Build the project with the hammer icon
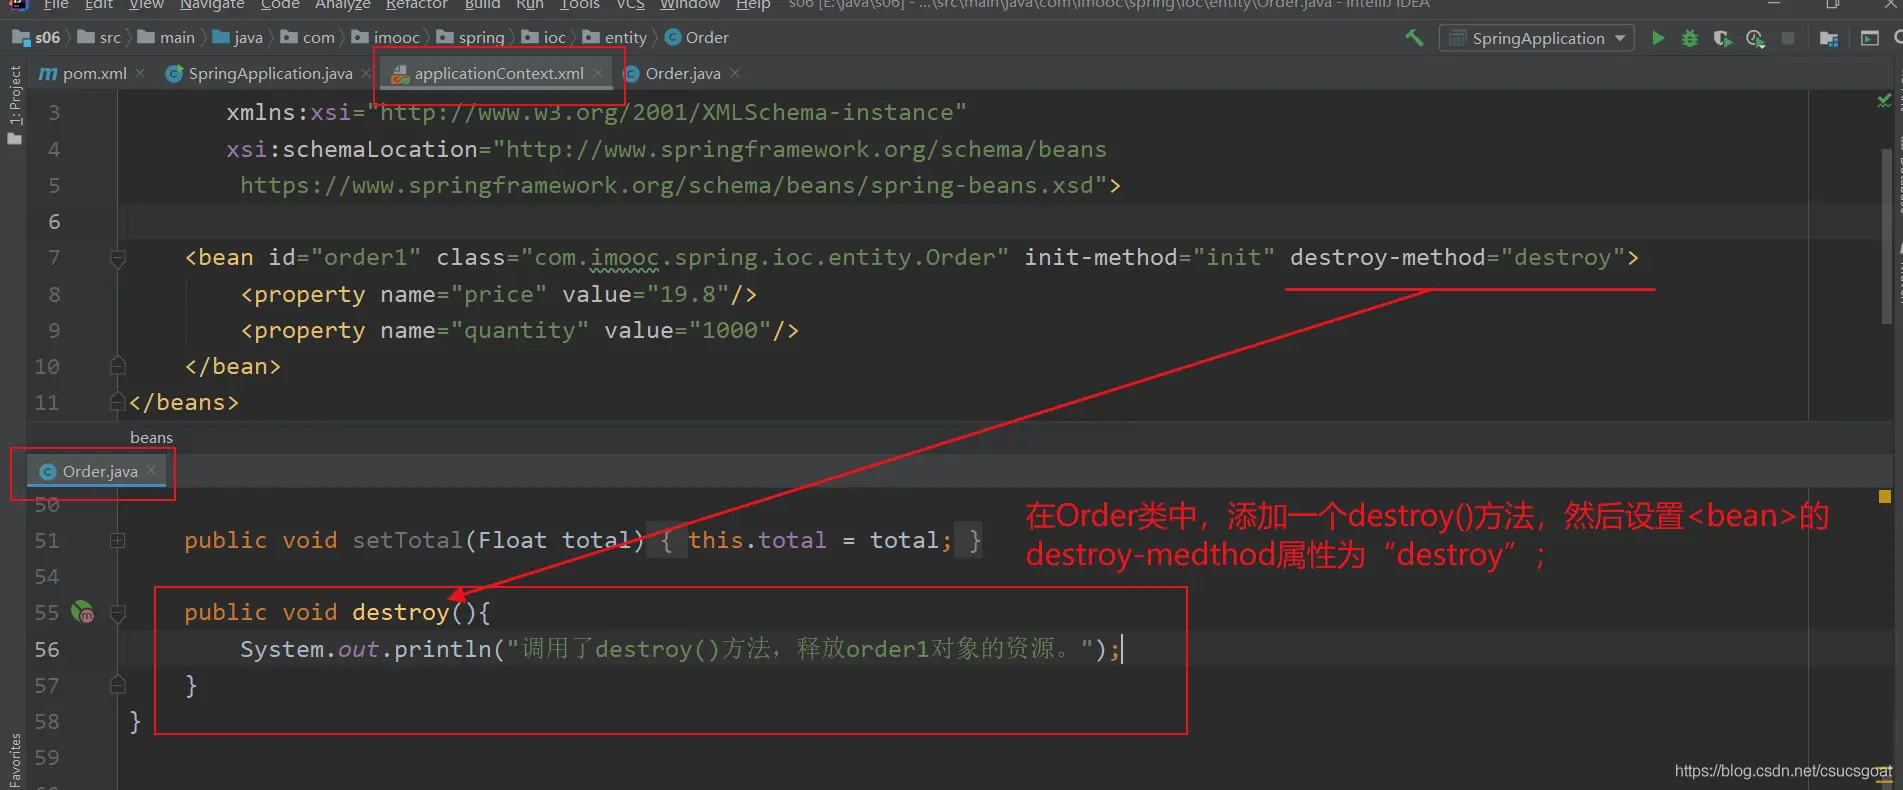Screen dimensions: 1903x790 (x=1414, y=38)
